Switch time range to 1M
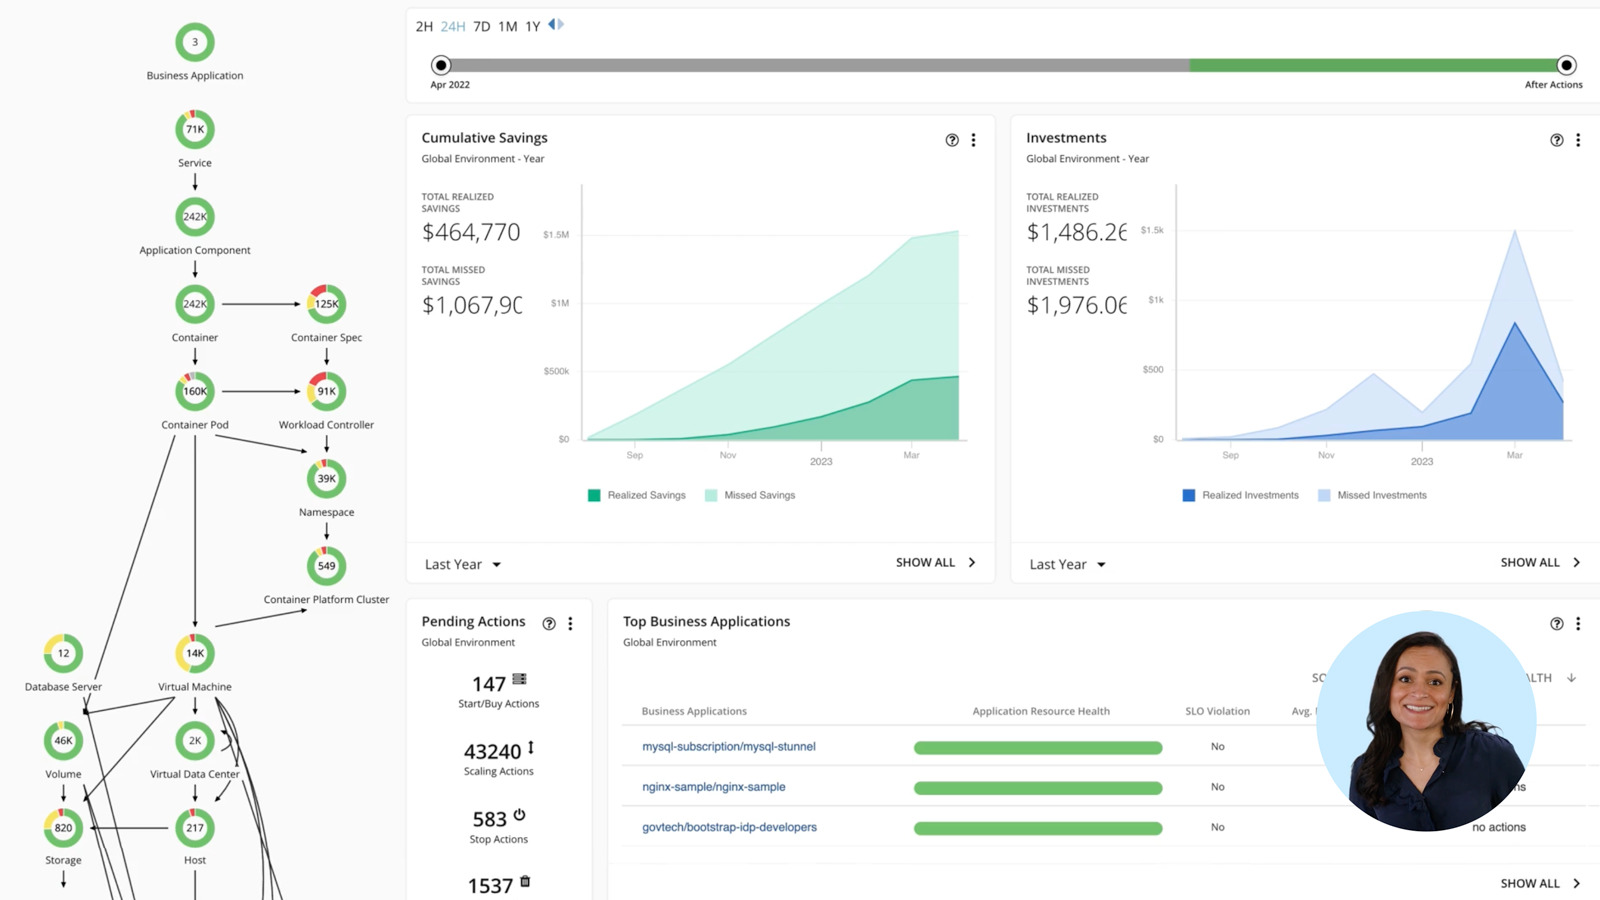Viewport: 1600px width, 900px height. coord(508,26)
